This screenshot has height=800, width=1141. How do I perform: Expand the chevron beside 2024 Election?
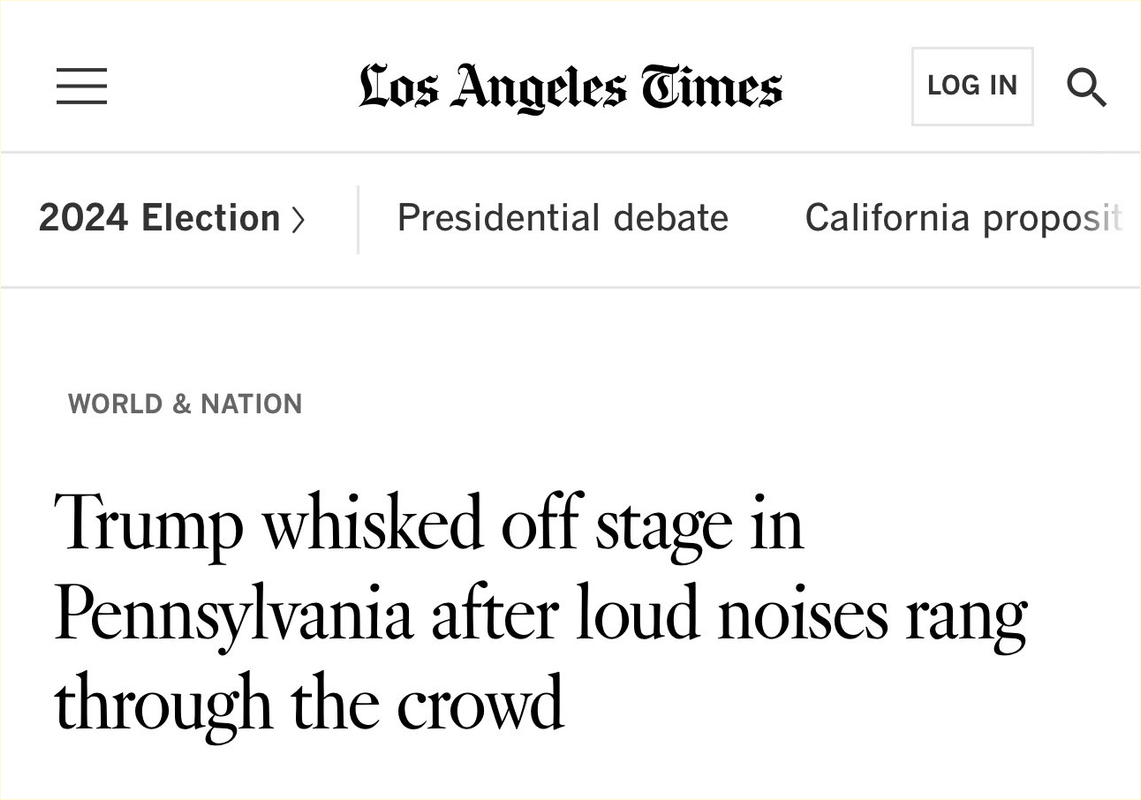point(297,219)
